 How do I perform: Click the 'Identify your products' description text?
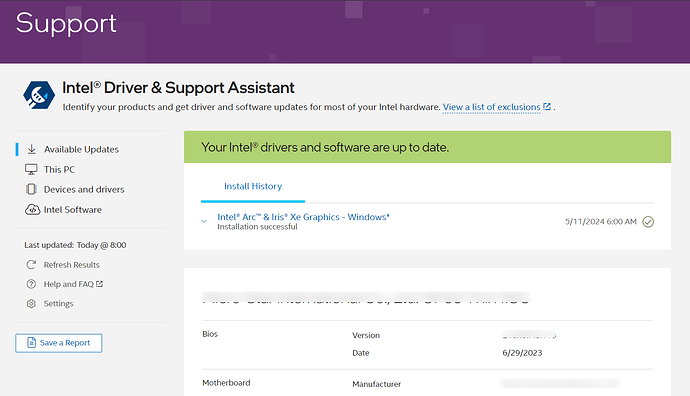click(251, 107)
